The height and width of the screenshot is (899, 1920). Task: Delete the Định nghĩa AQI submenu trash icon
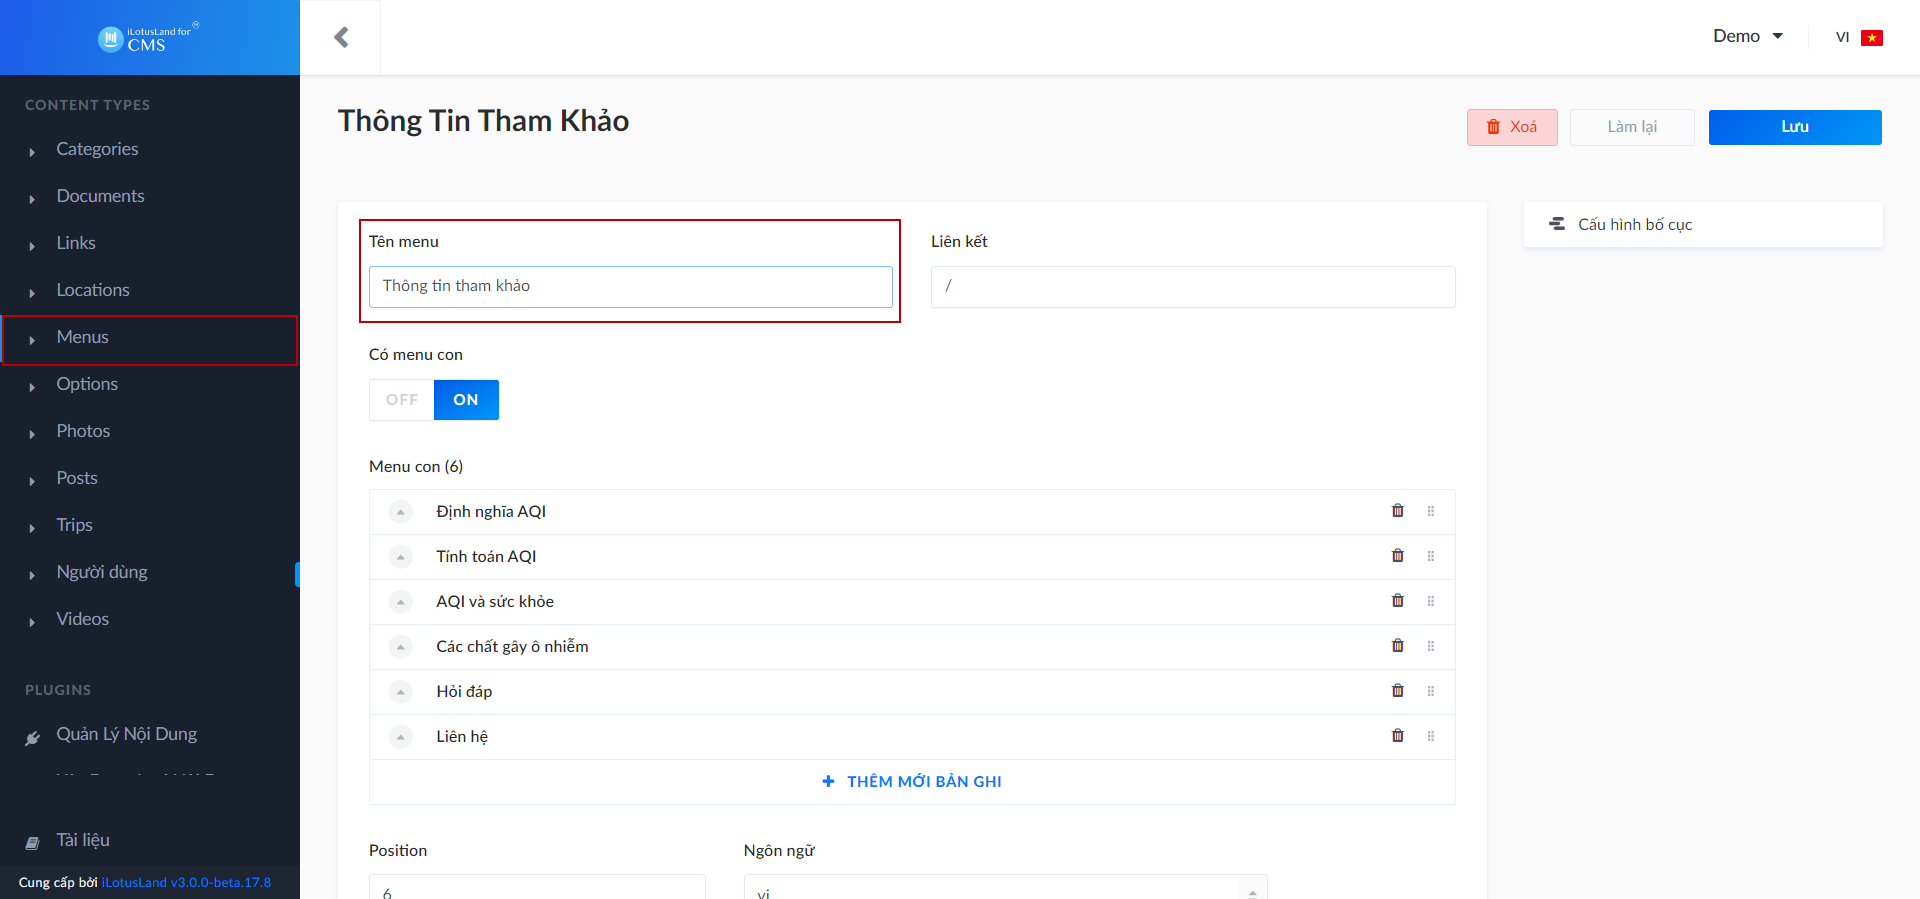(1398, 511)
